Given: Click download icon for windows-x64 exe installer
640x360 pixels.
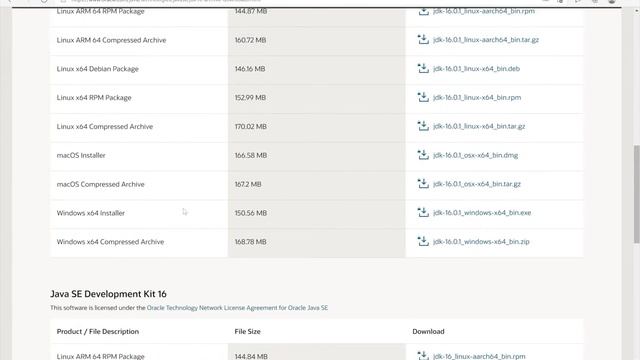Looking at the screenshot, I should point(423,212).
